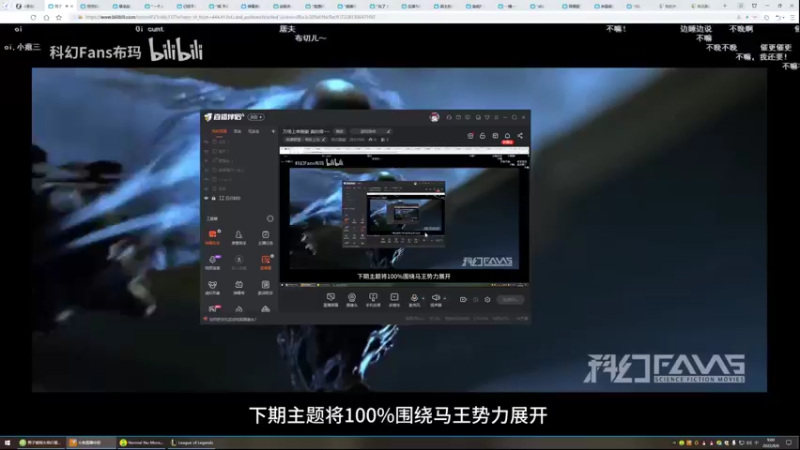Screen dimensions: 800x450
Task: Open the browser hamburger menu
Action: point(792,17)
